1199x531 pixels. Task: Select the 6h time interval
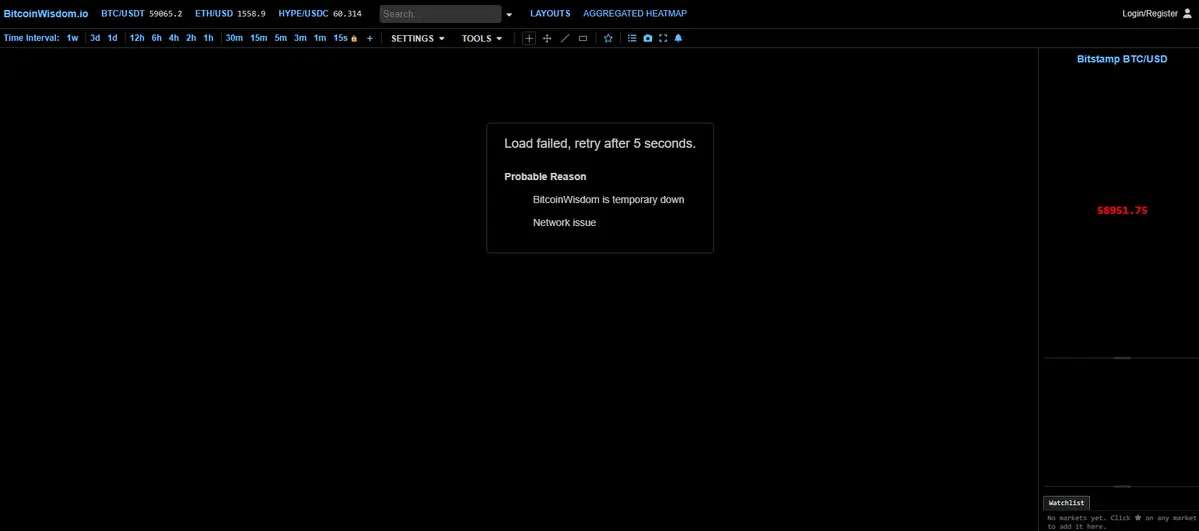click(x=157, y=38)
